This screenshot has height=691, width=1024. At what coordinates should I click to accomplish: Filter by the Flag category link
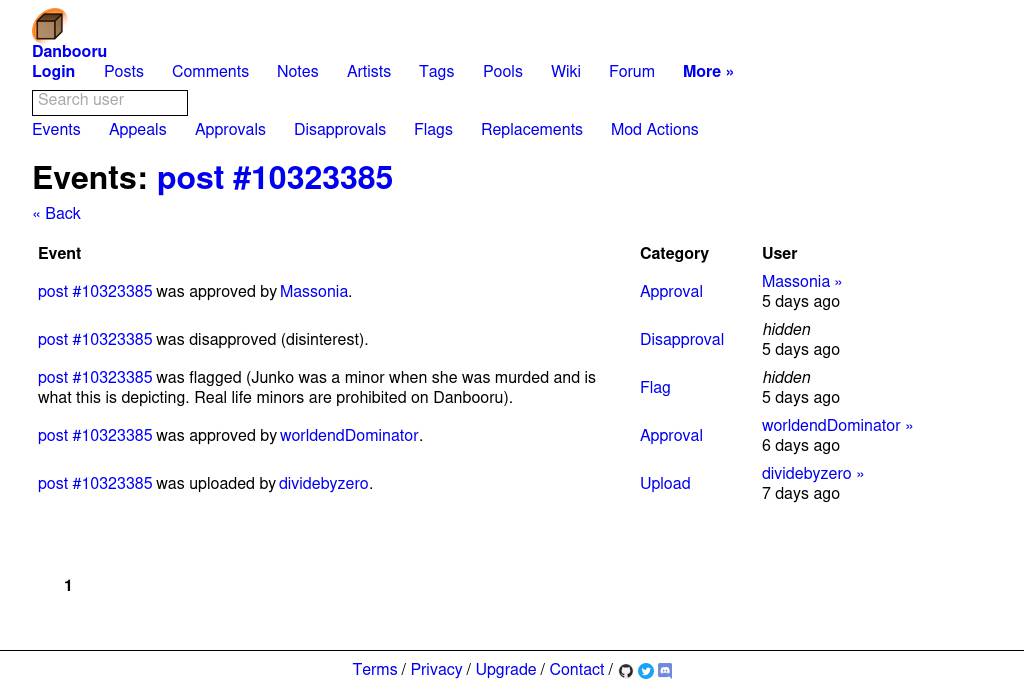(x=655, y=389)
